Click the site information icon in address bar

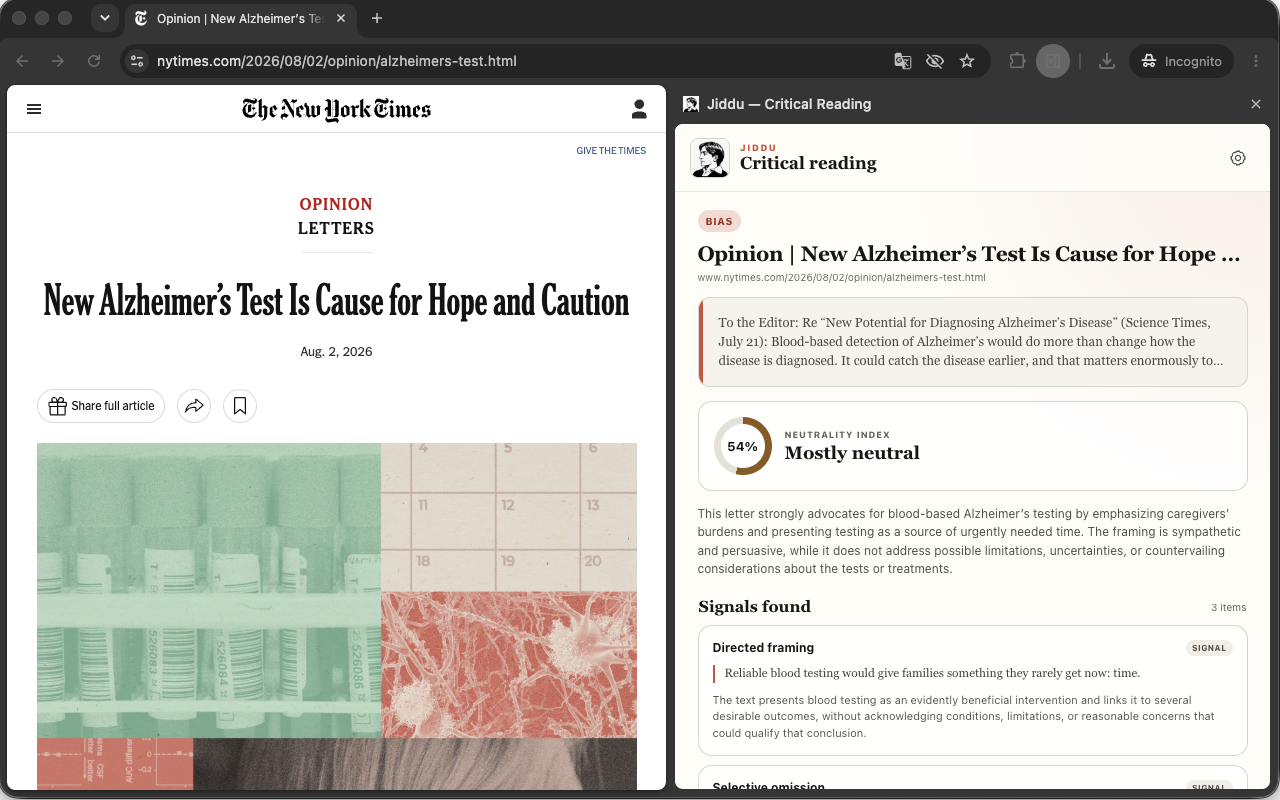(138, 61)
